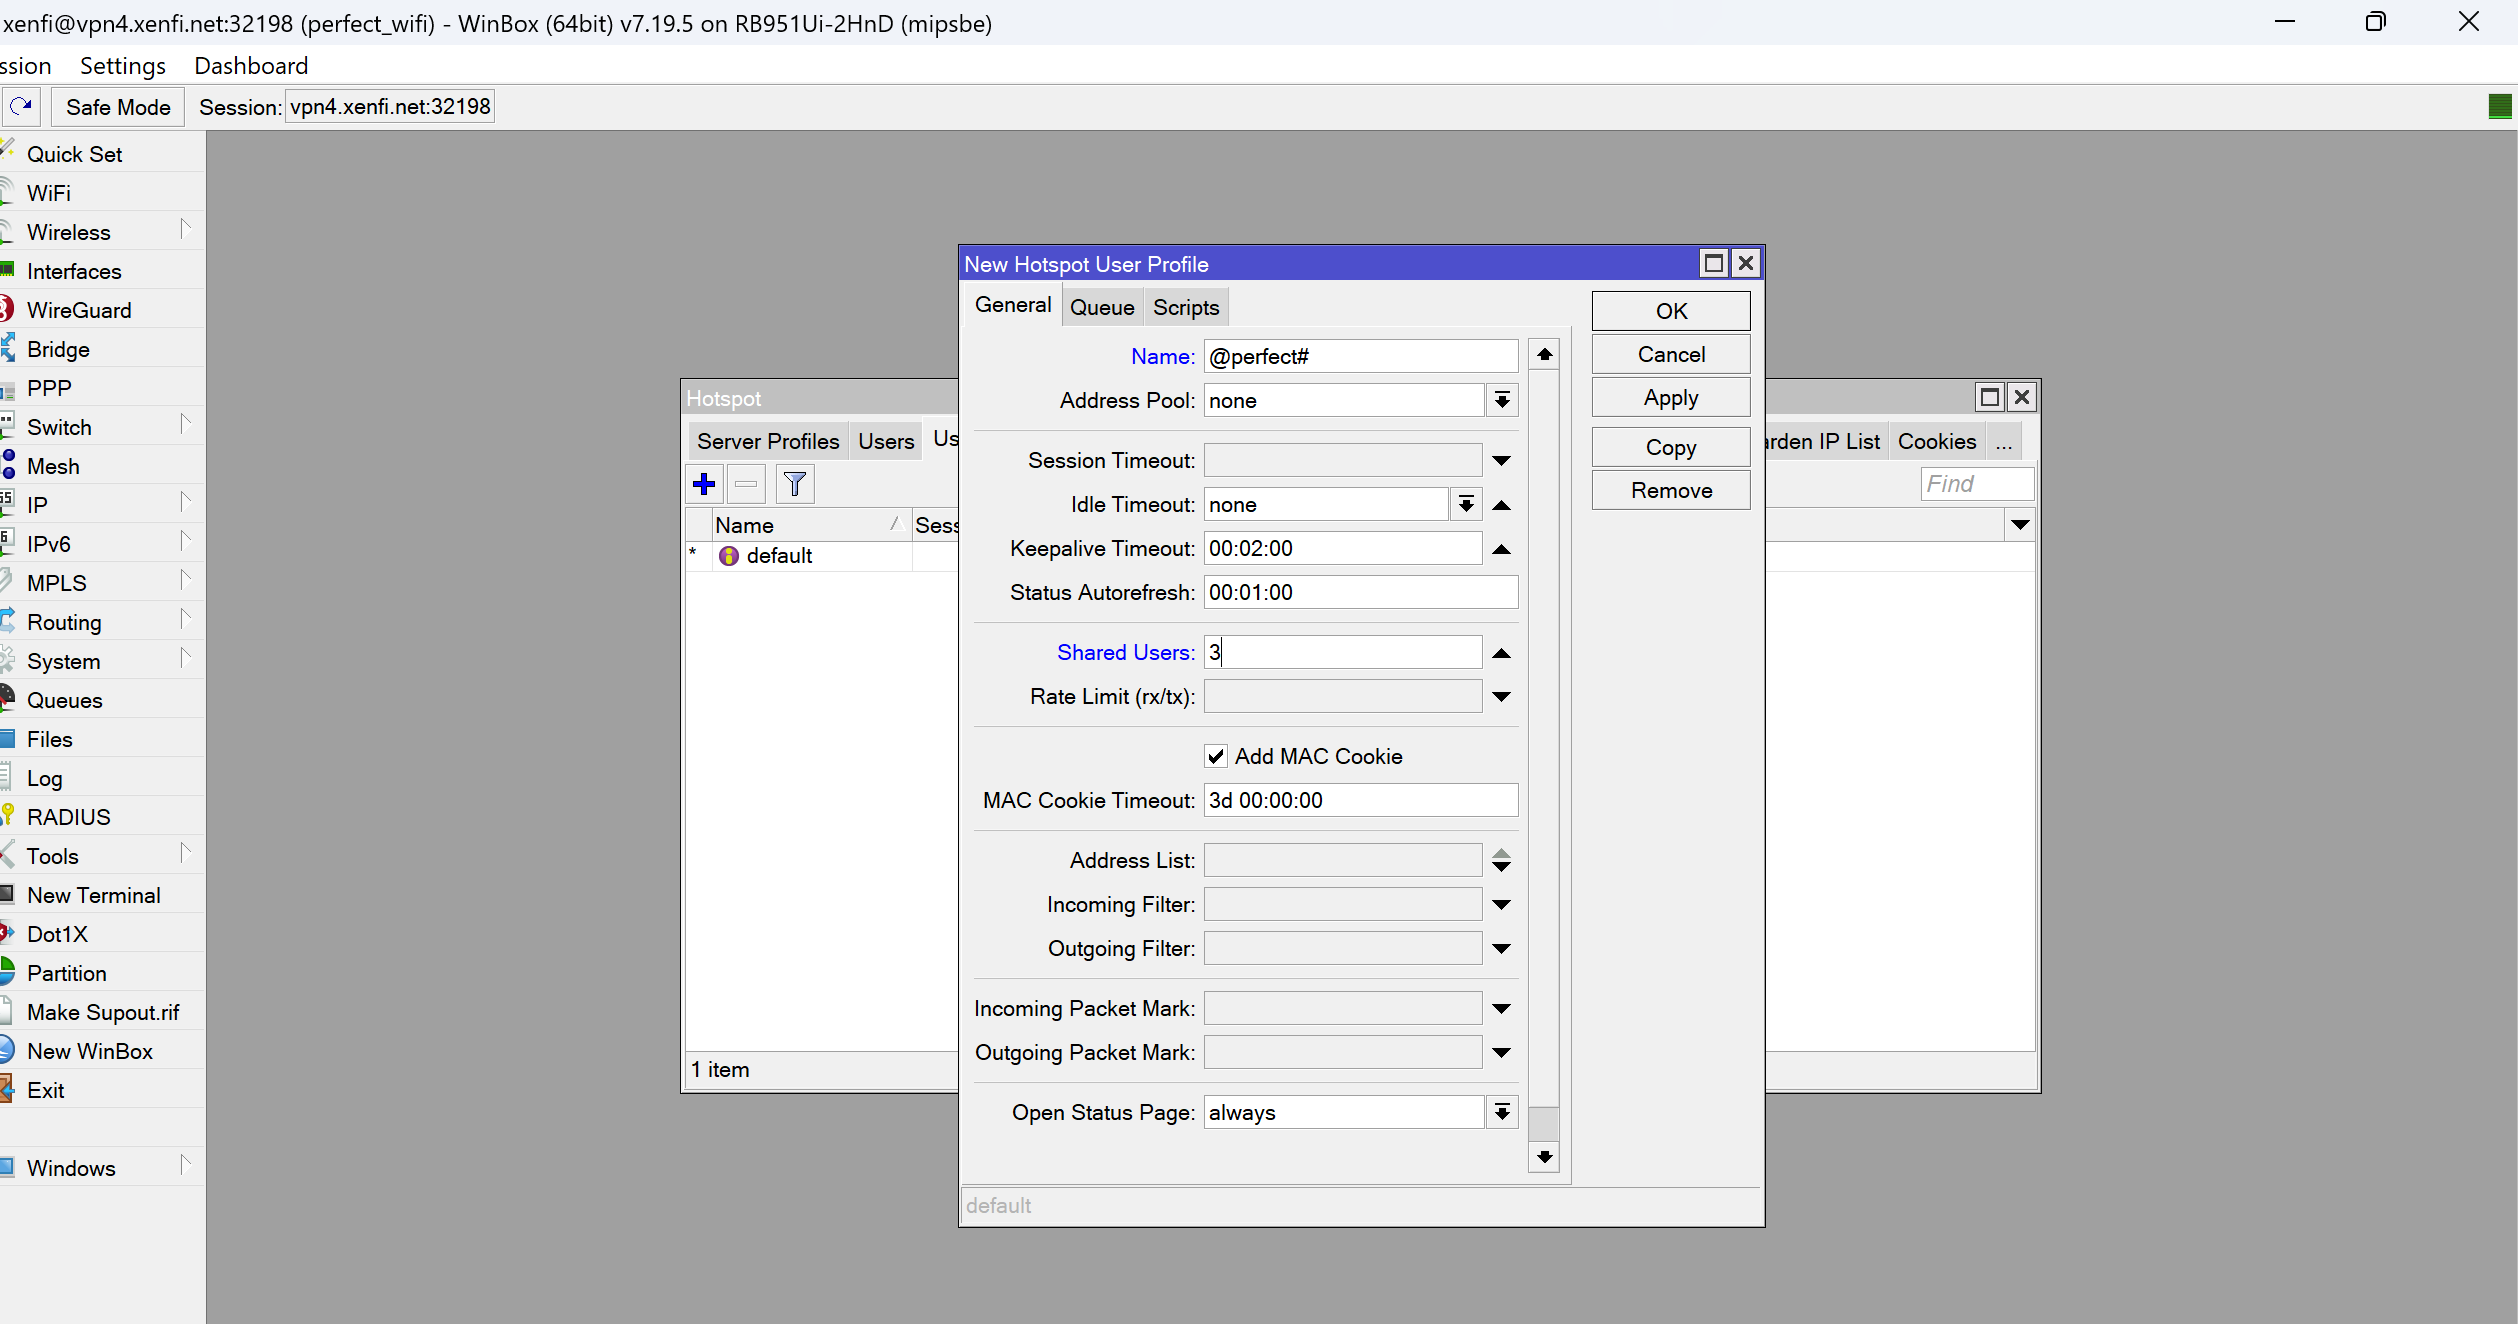This screenshot has height=1324, width=2518.
Task: Open the Open Status Page dropdown
Action: (1501, 1112)
